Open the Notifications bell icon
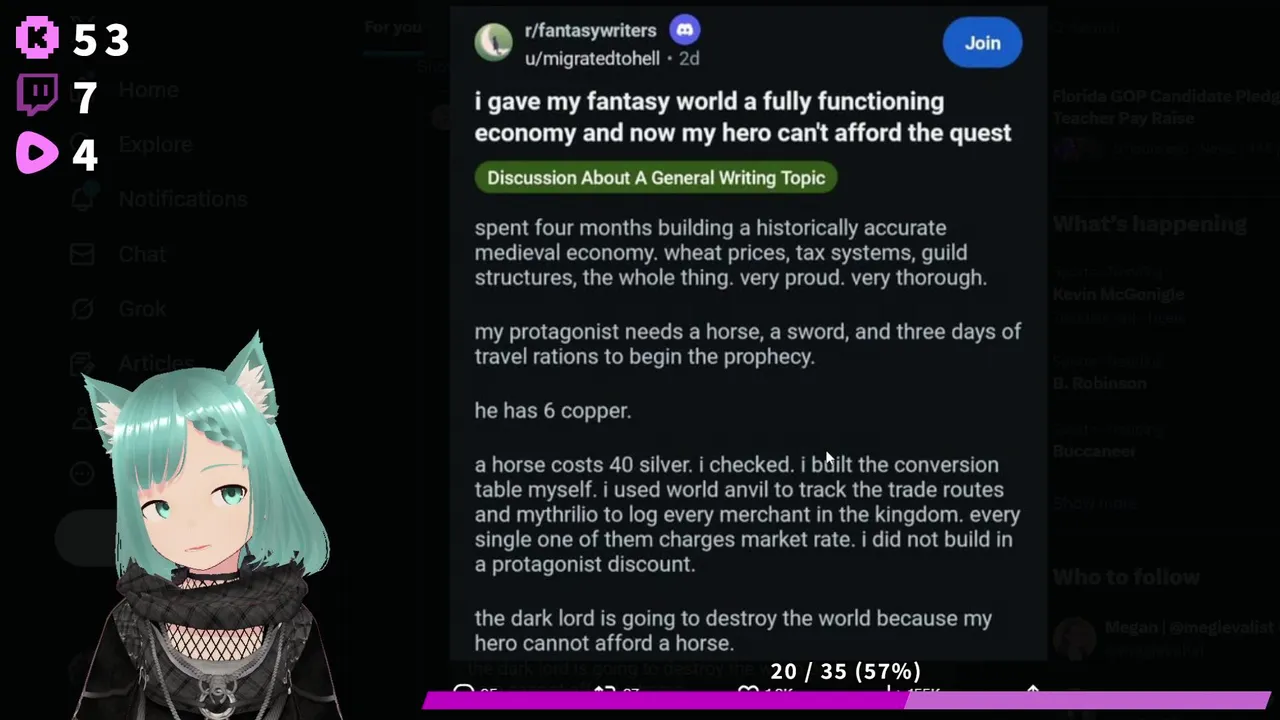The height and width of the screenshot is (720, 1280). [x=82, y=199]
